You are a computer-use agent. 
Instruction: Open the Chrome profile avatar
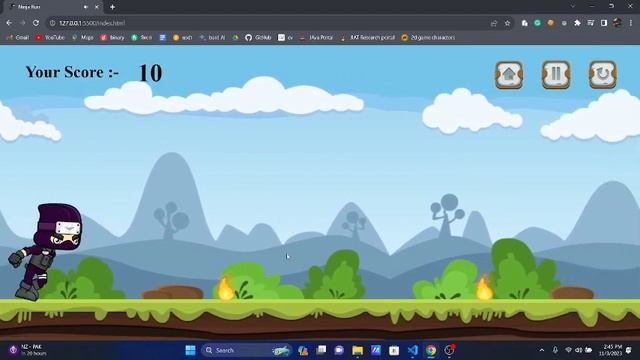click(617, 23)
